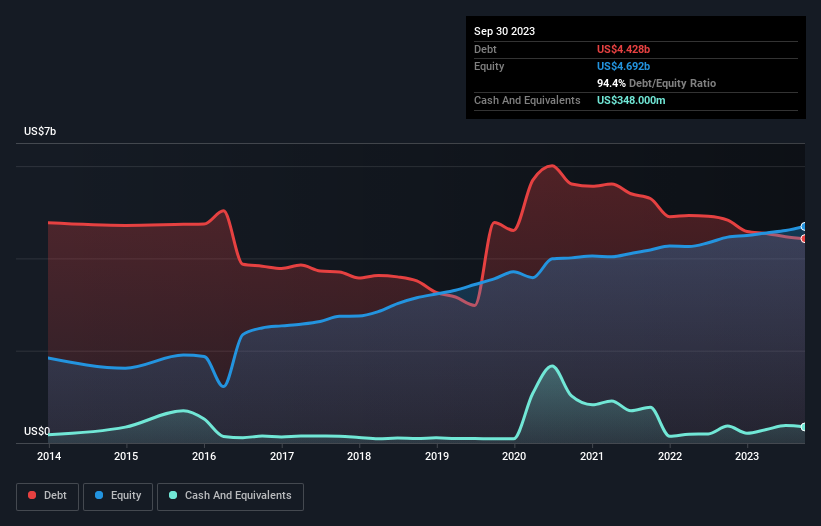Click the 2018 x-axis label

coord(359,456)
